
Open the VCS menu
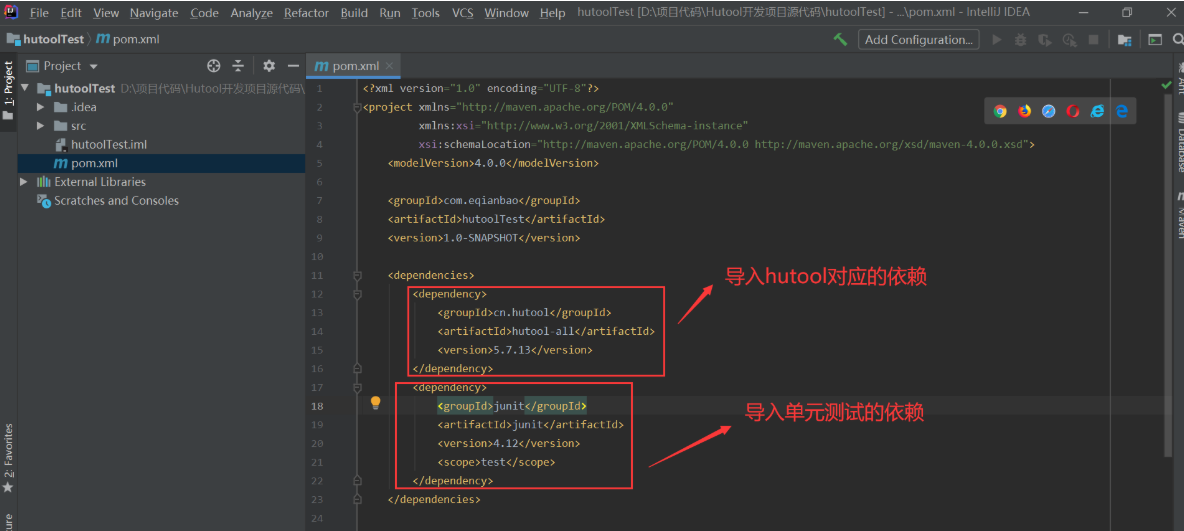click(463, 13)
